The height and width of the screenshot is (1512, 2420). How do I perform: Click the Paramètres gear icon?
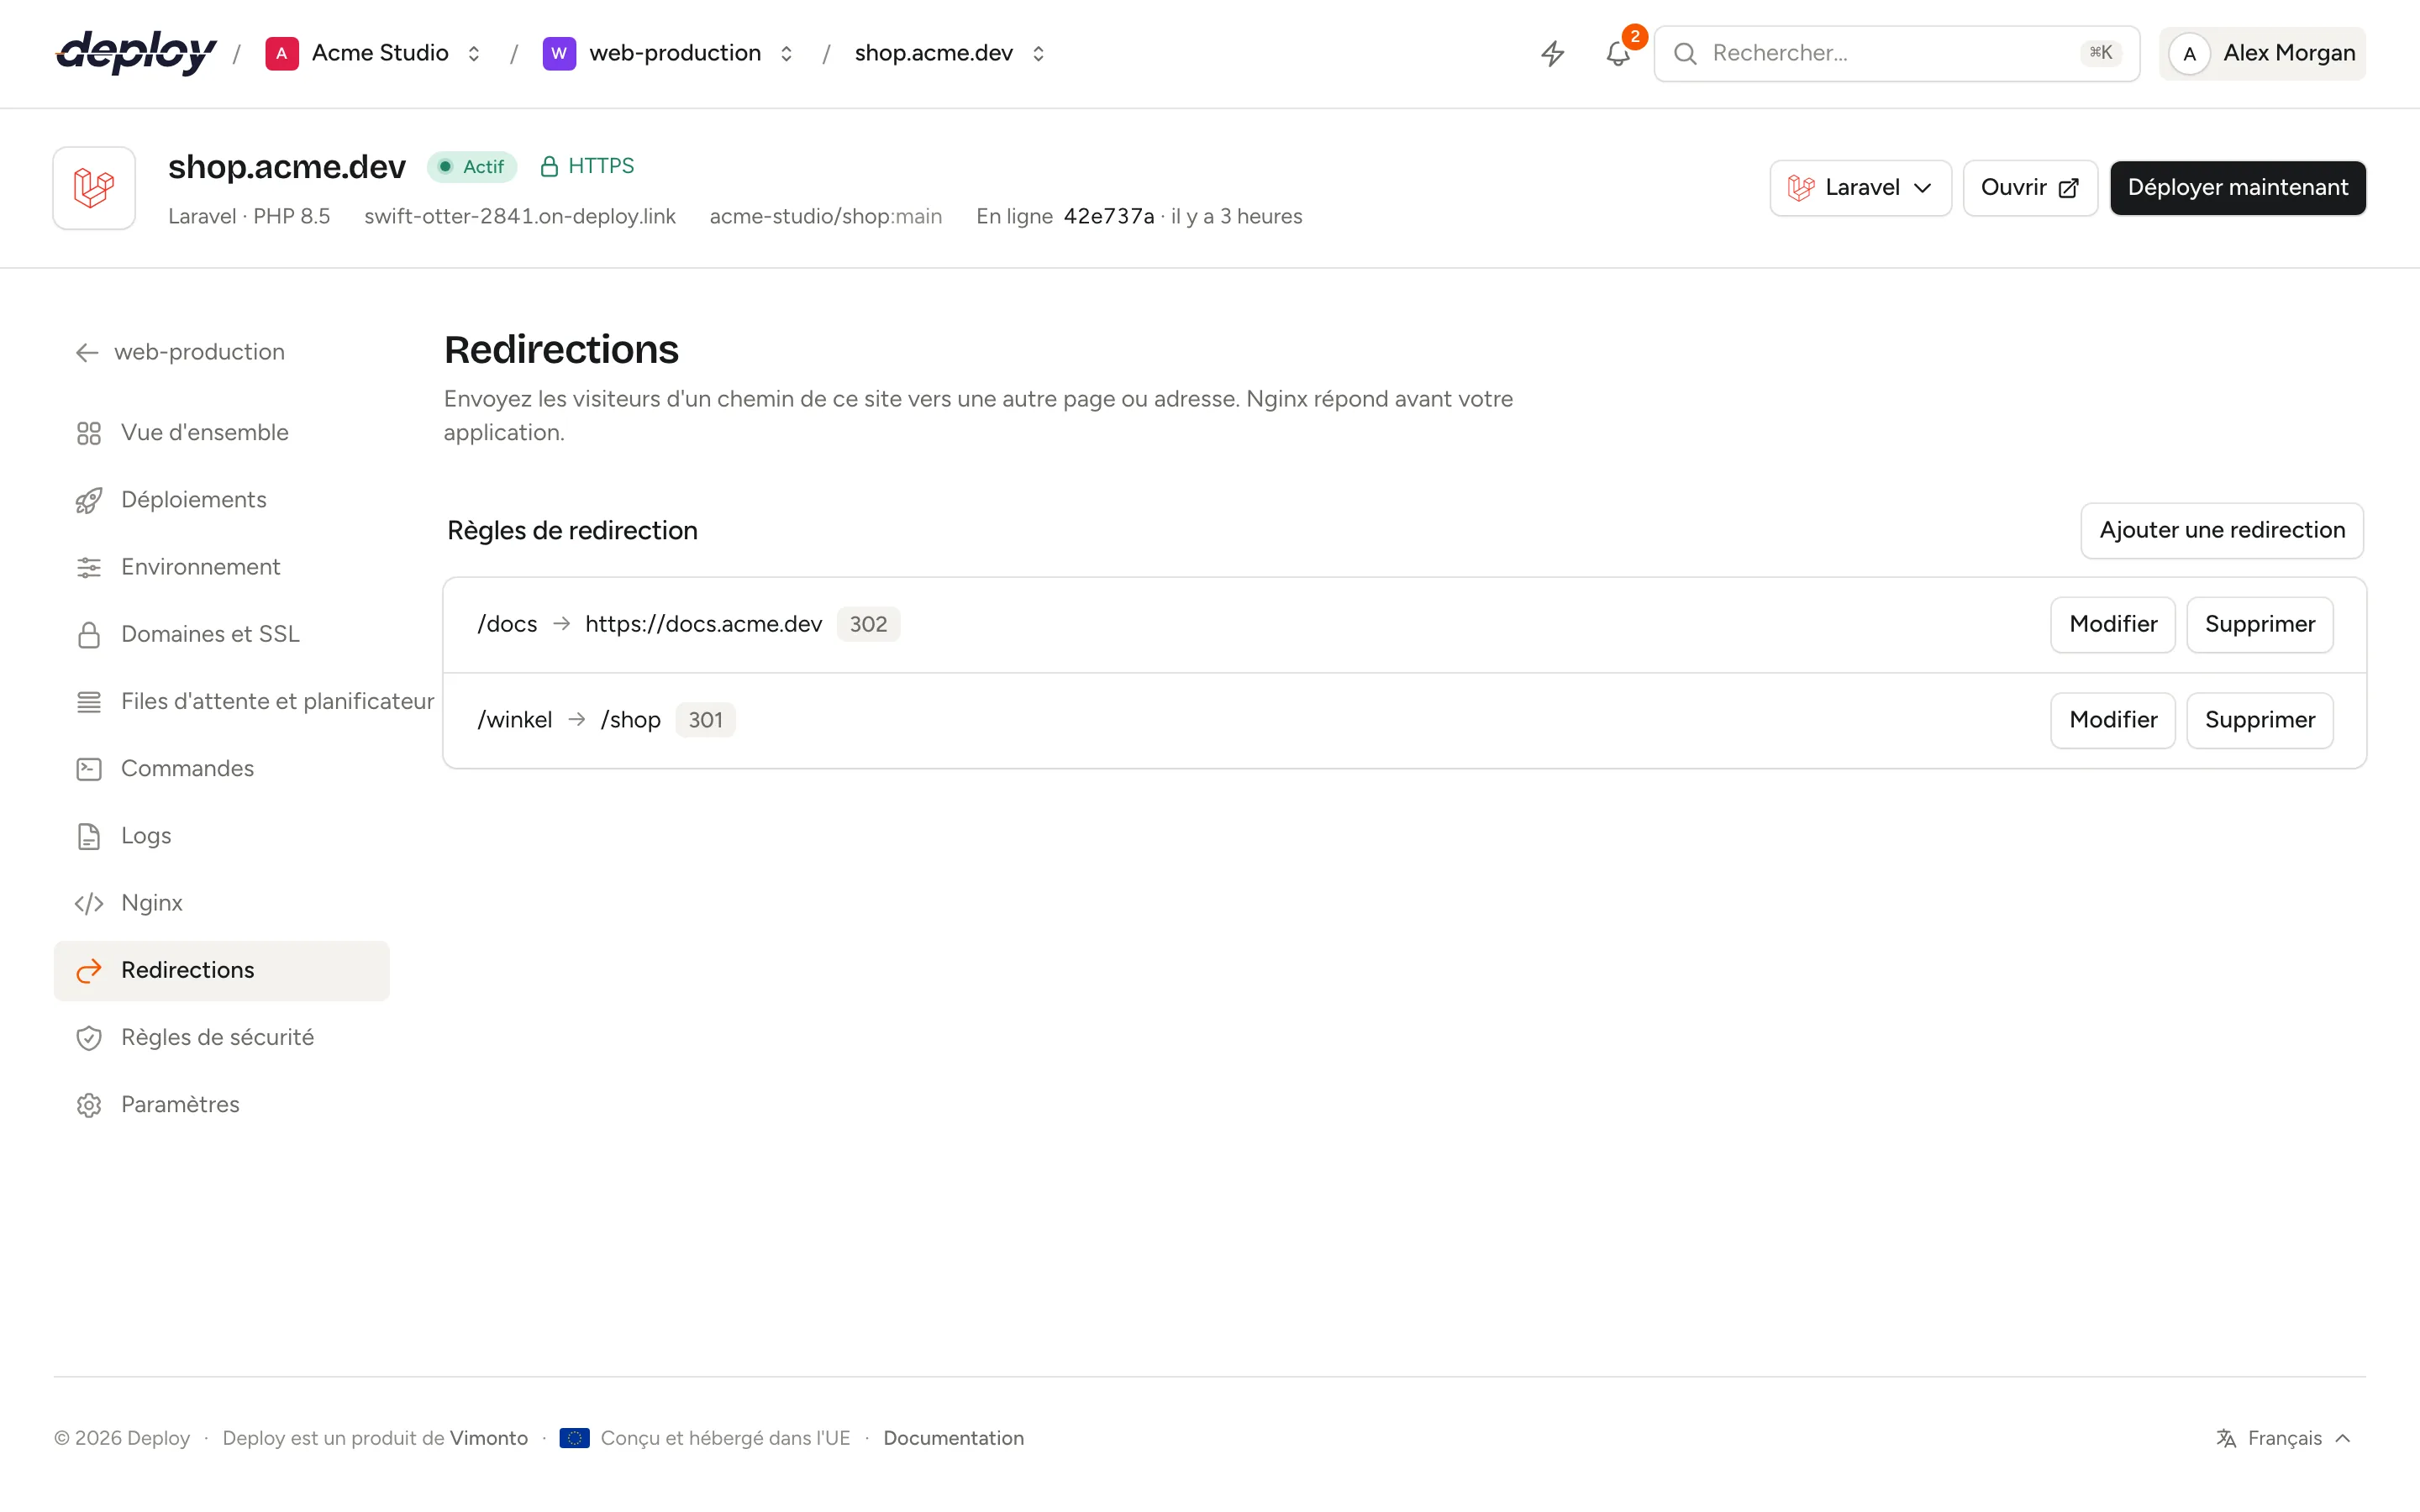point(89,1105)
